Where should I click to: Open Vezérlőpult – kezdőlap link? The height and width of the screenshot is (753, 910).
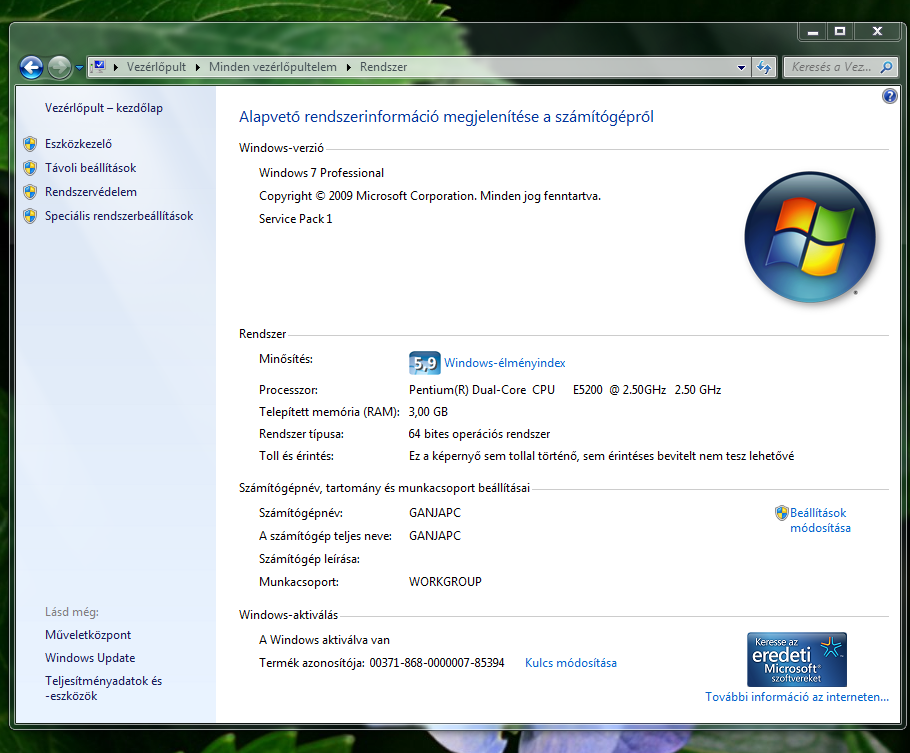104,108
